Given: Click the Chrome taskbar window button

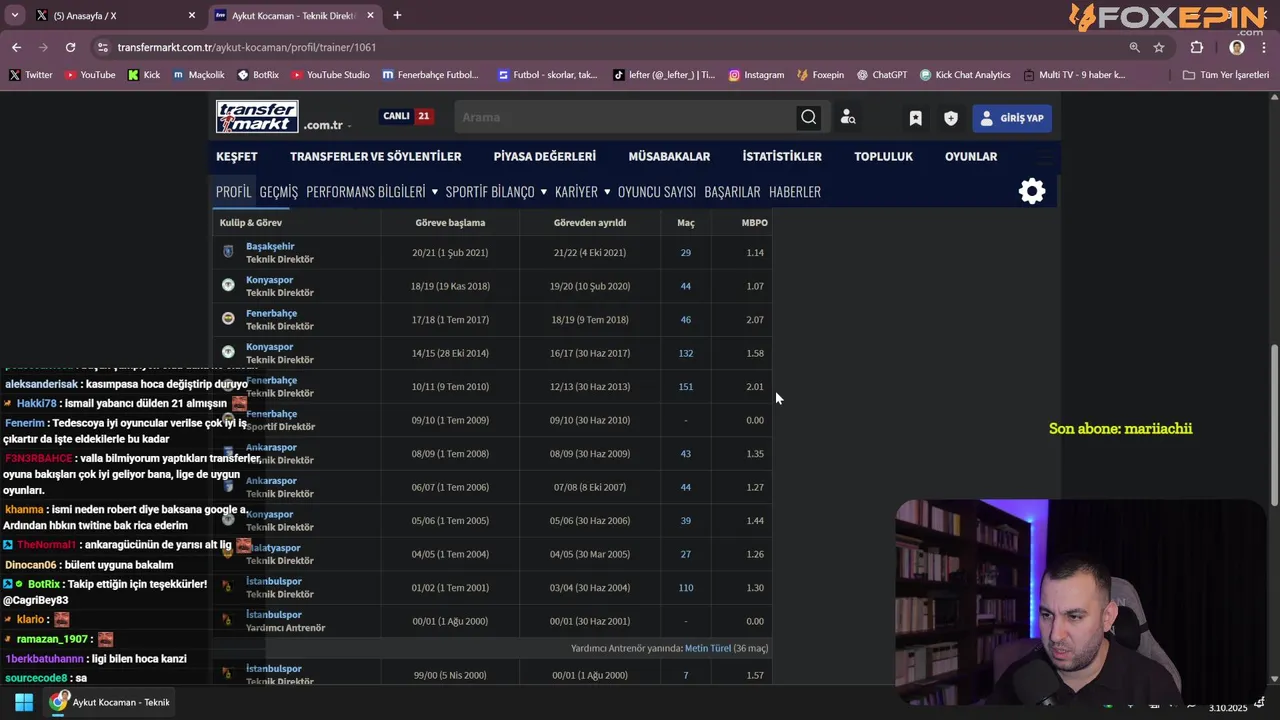Looking at the screenshot, I should click(x=112, y=702).
